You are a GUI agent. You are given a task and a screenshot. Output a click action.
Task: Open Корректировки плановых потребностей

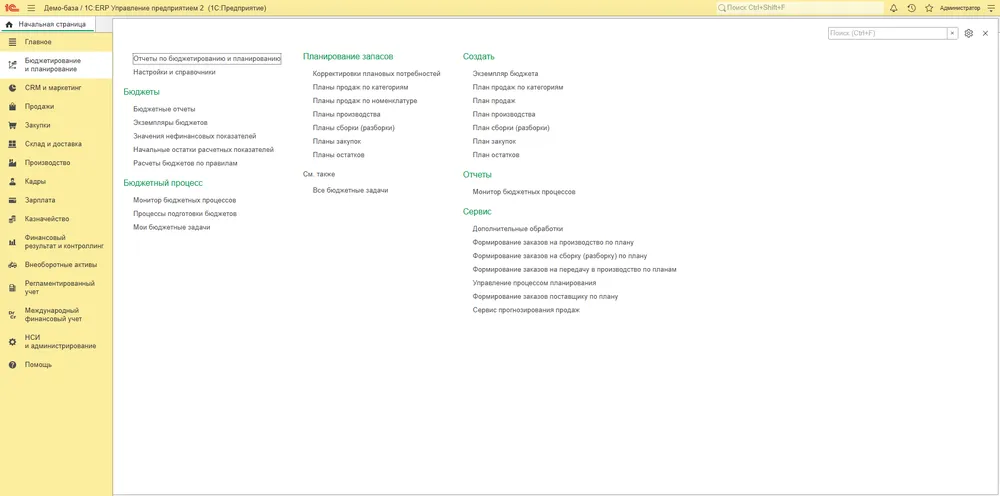coord(376,74)
